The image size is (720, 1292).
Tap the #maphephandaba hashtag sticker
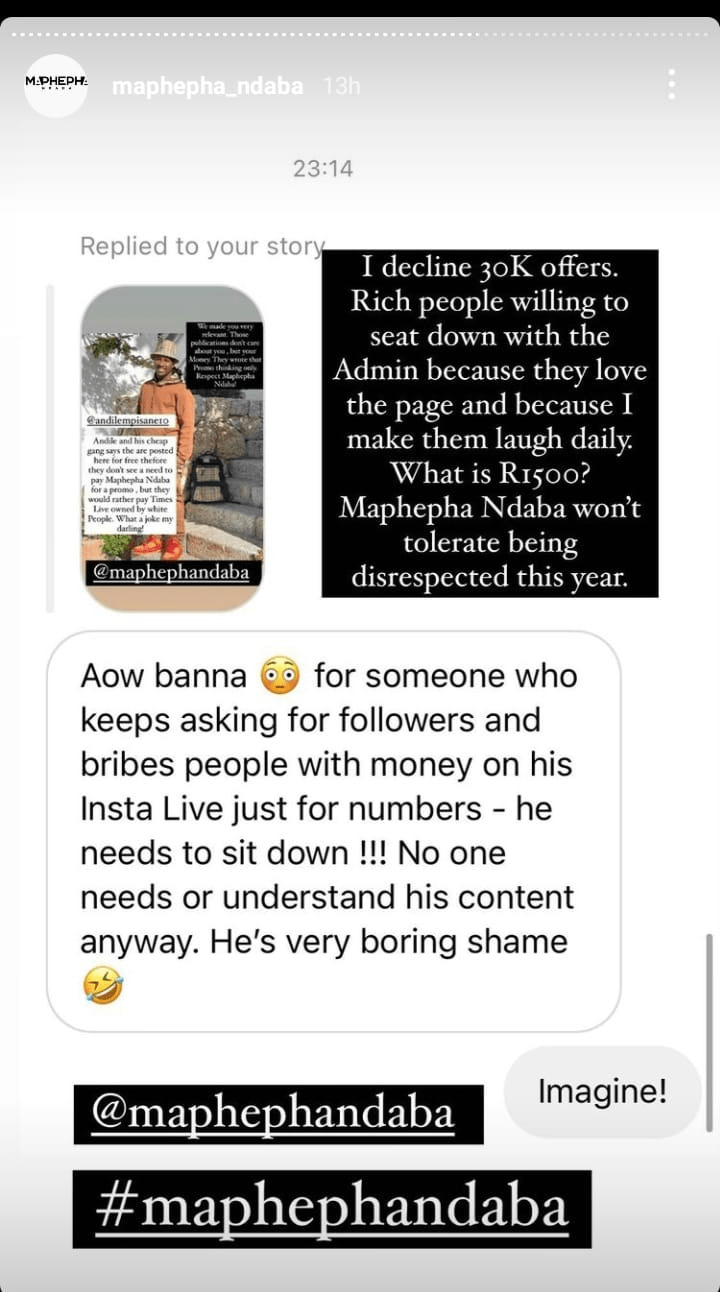[332, 1209]
